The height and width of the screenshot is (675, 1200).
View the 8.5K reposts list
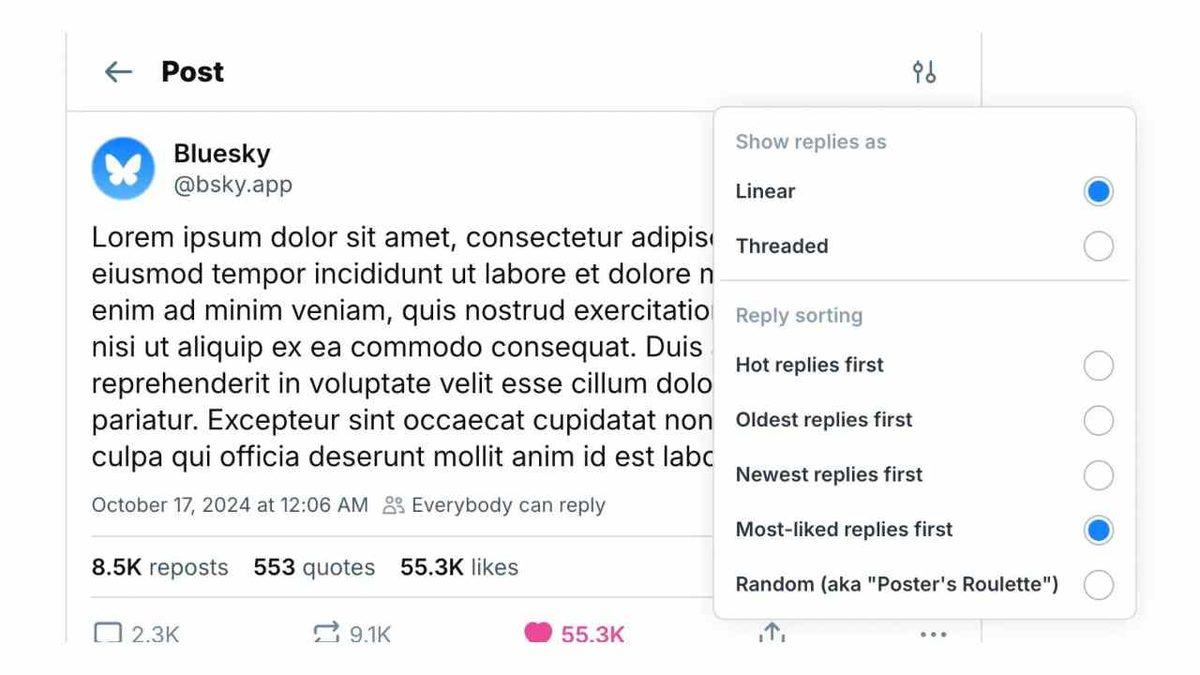coord(160,568)
